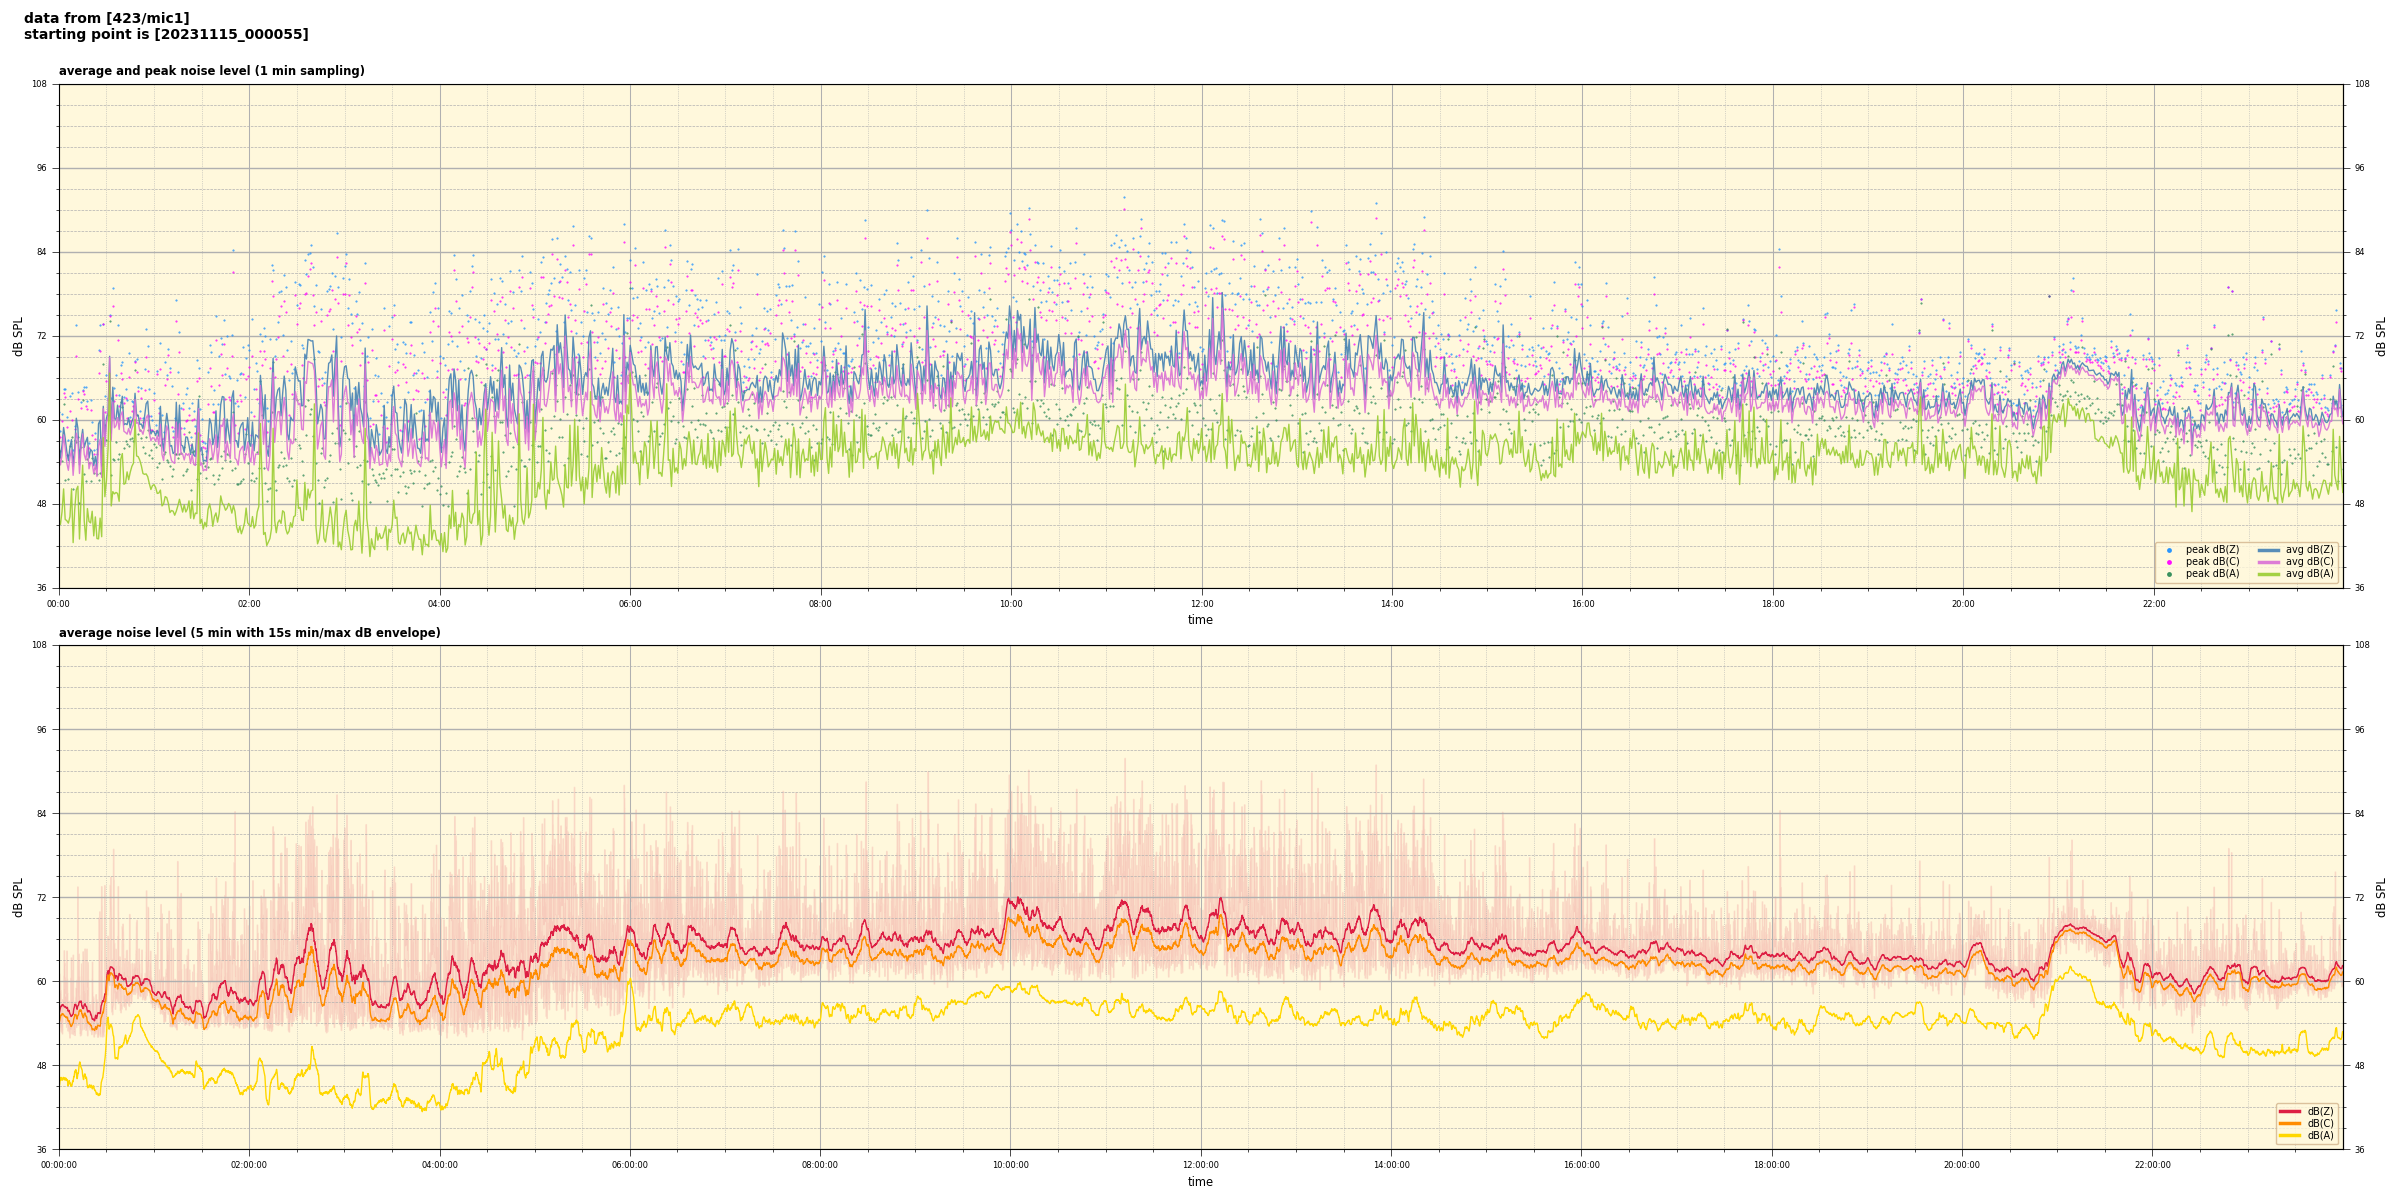Click the bottom chart title about 5 min envelope
This screenshot has width=2400, height=1200.
[249, 633]
